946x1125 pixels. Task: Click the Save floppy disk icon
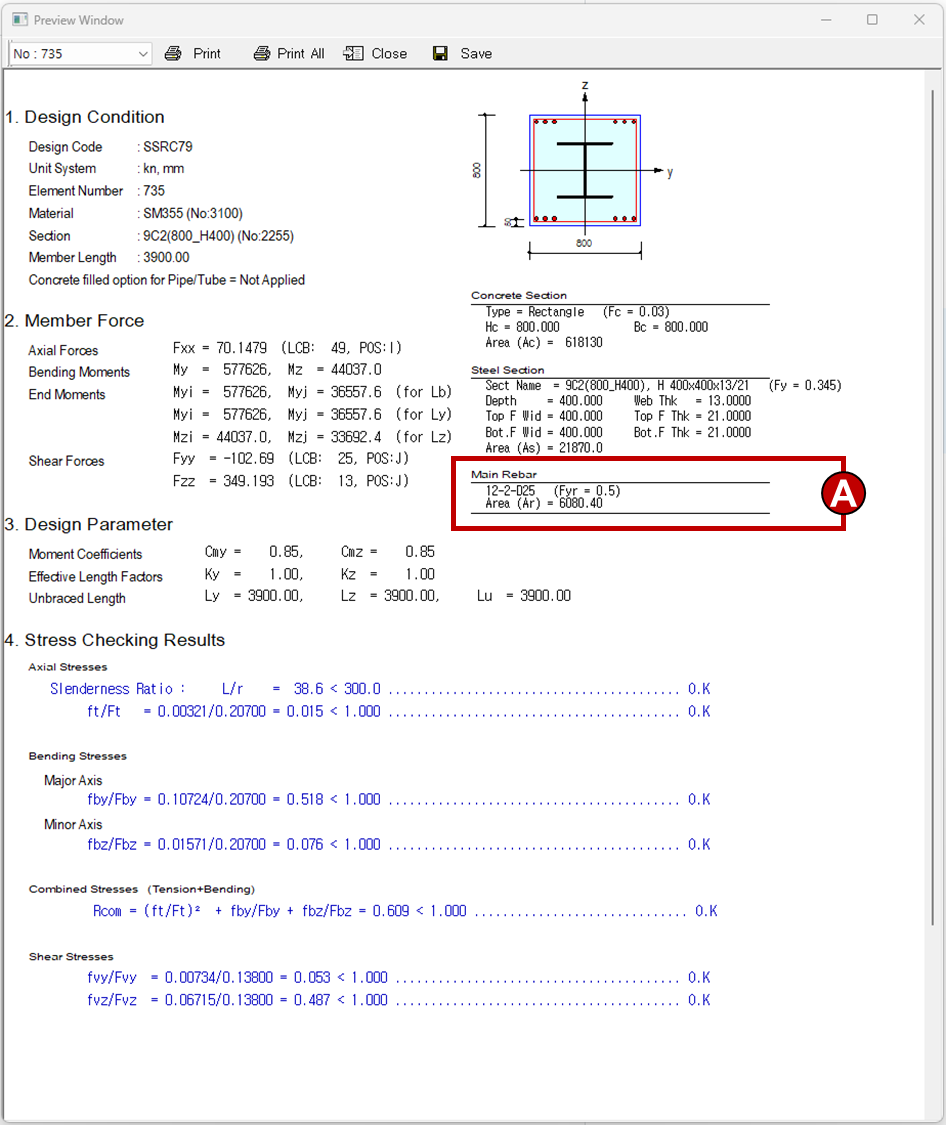tap(440, 53)
